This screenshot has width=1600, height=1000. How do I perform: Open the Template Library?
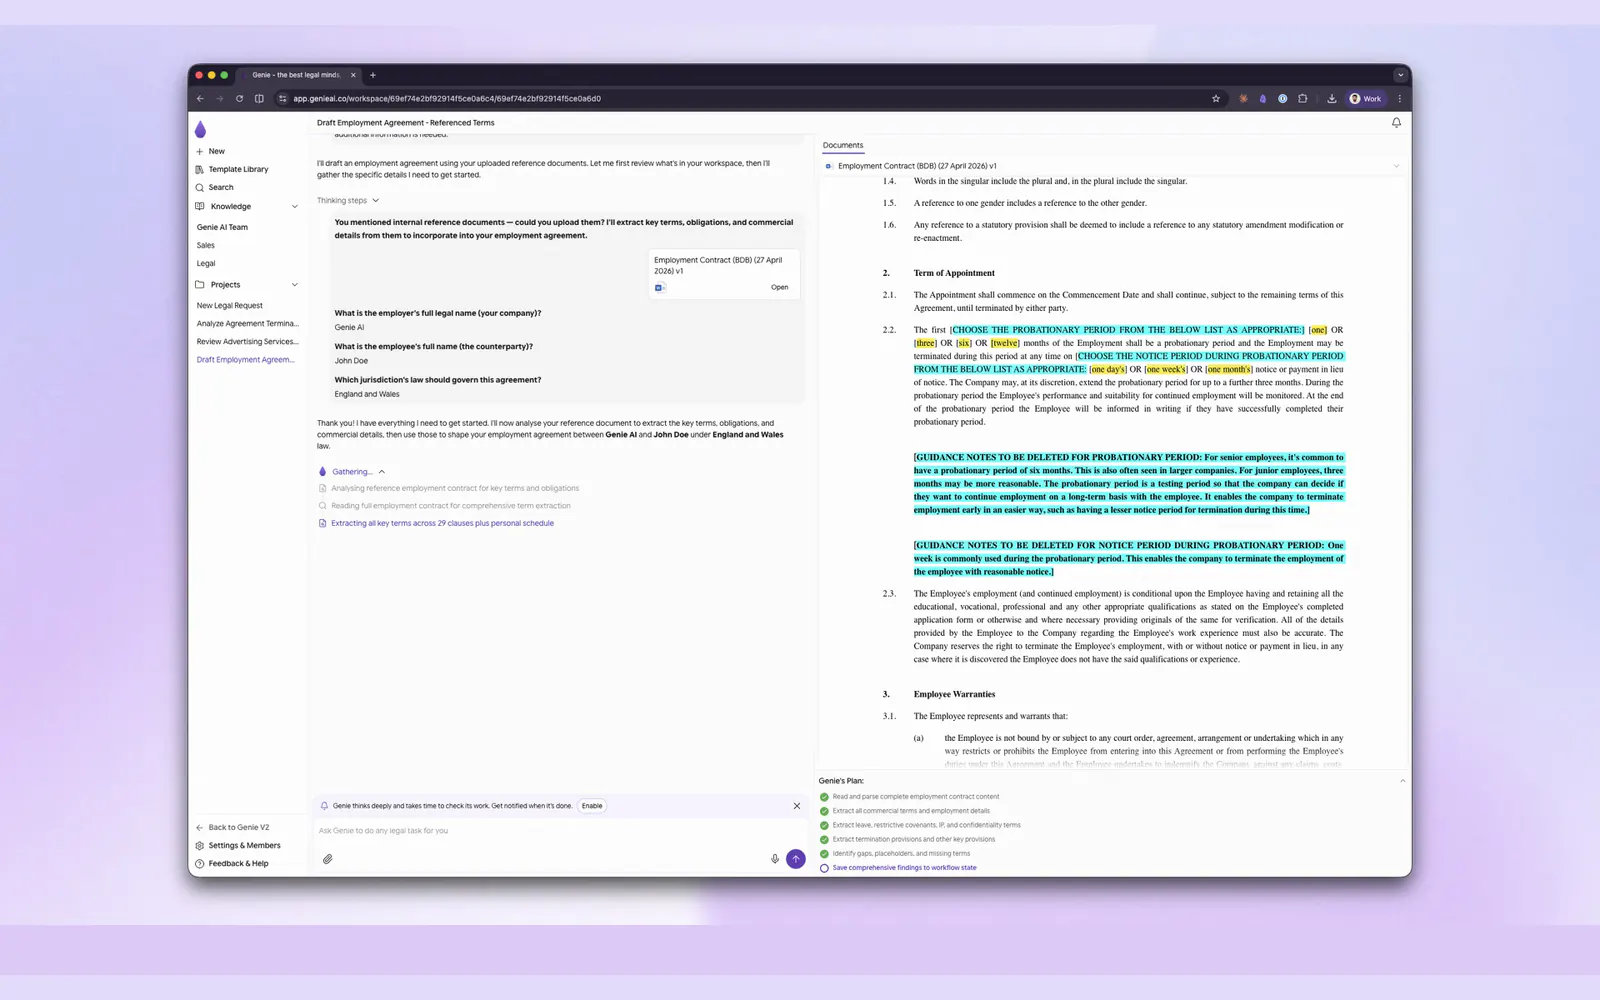(232, 169)
